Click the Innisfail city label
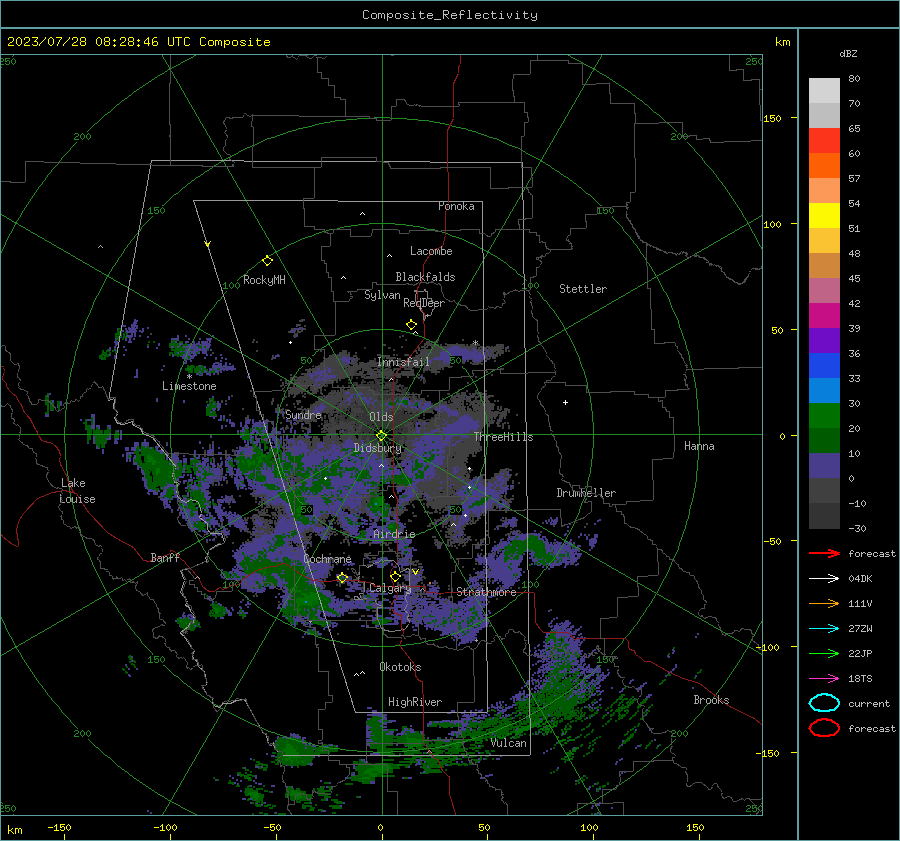Screen dimensions: 900x841 pyautogui.click(x=403, y=362)
